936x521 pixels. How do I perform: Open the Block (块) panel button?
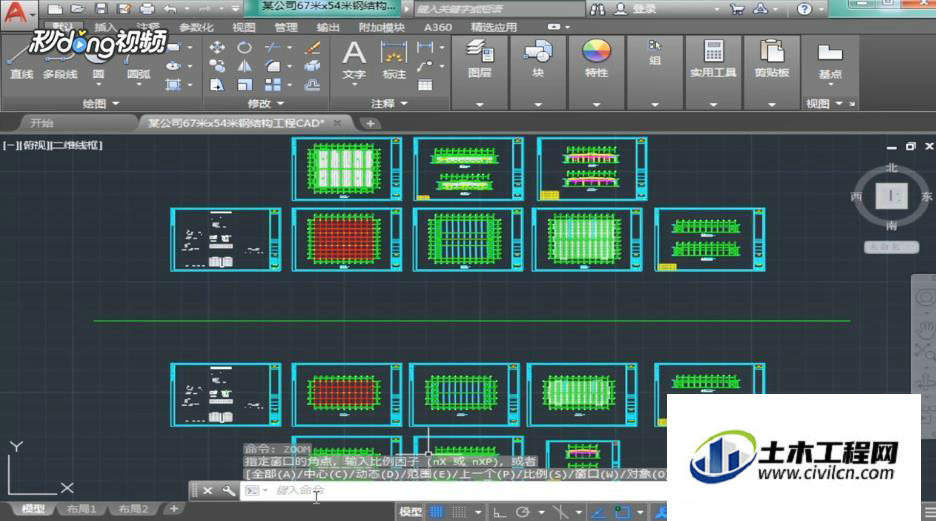[x=538, y=60]
